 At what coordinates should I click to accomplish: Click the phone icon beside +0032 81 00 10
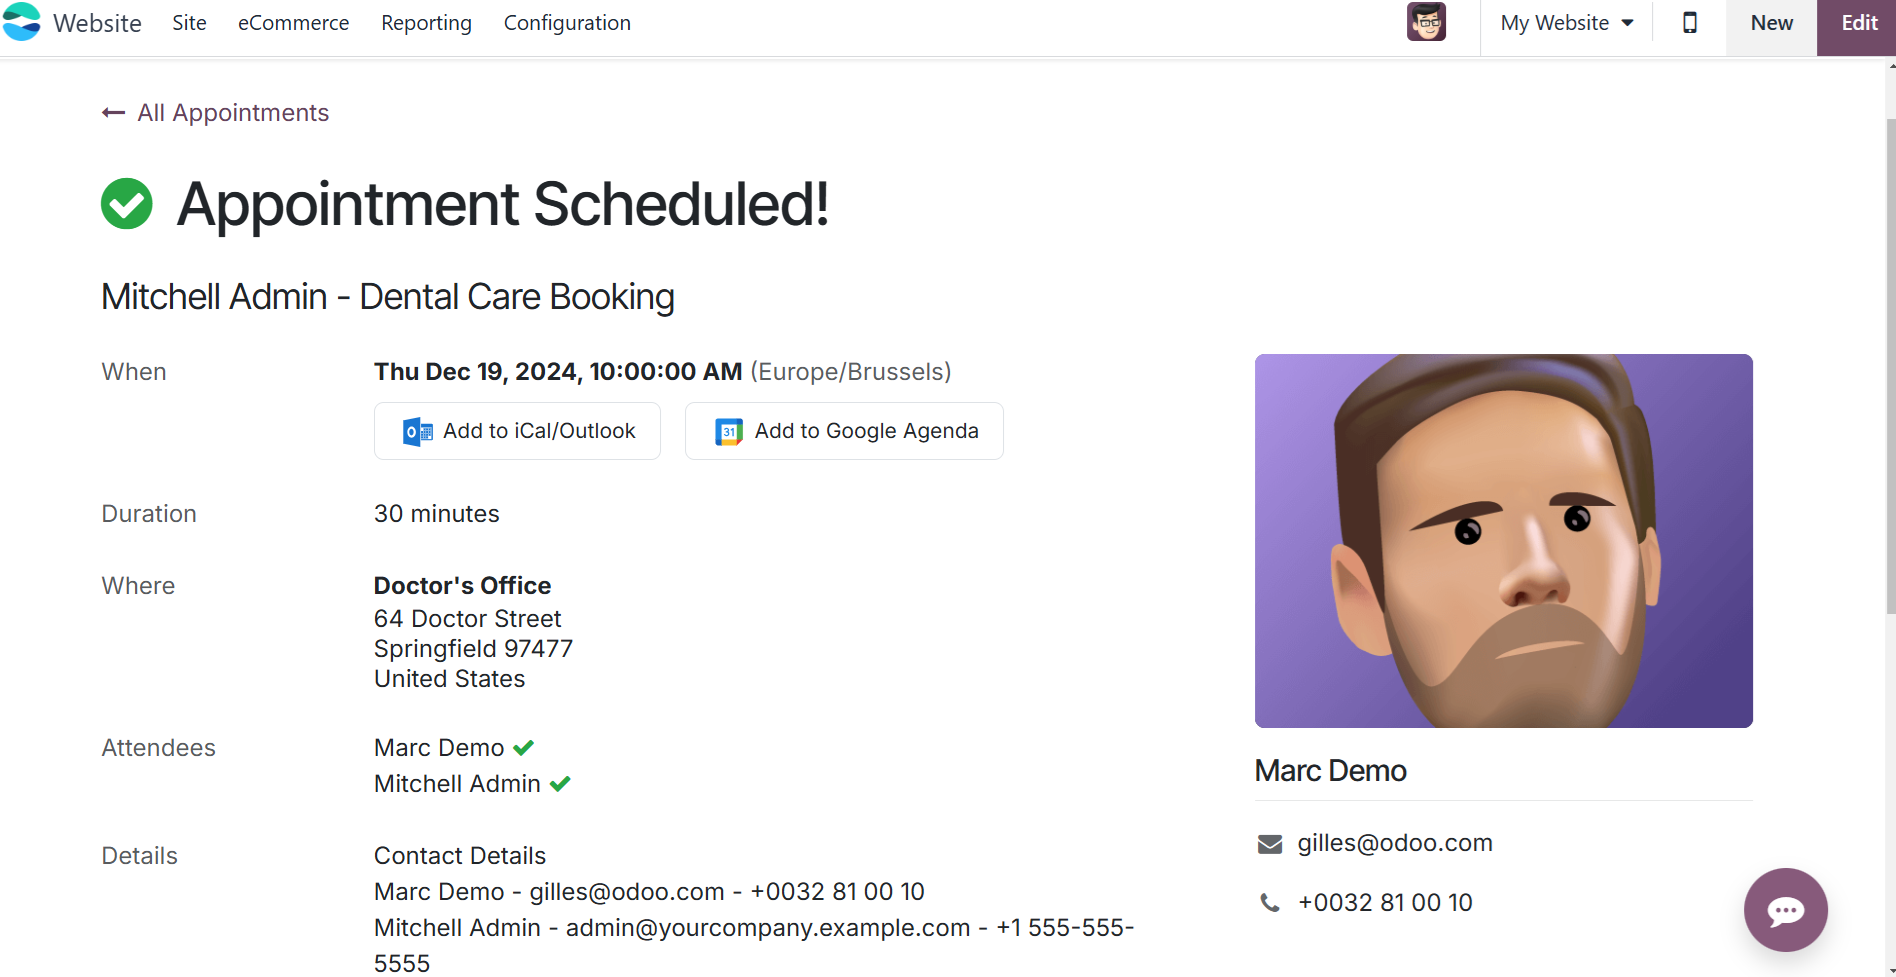click(x=1270, y=903)
